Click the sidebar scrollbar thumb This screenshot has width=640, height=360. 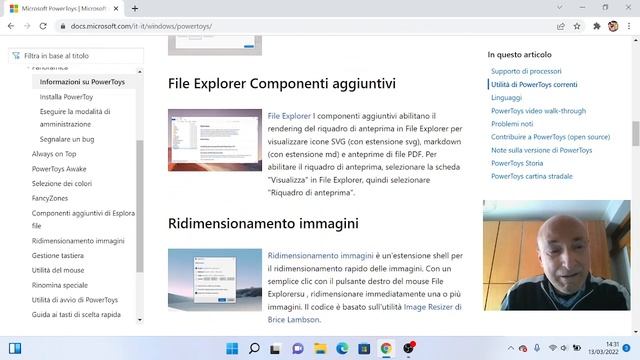140,206
